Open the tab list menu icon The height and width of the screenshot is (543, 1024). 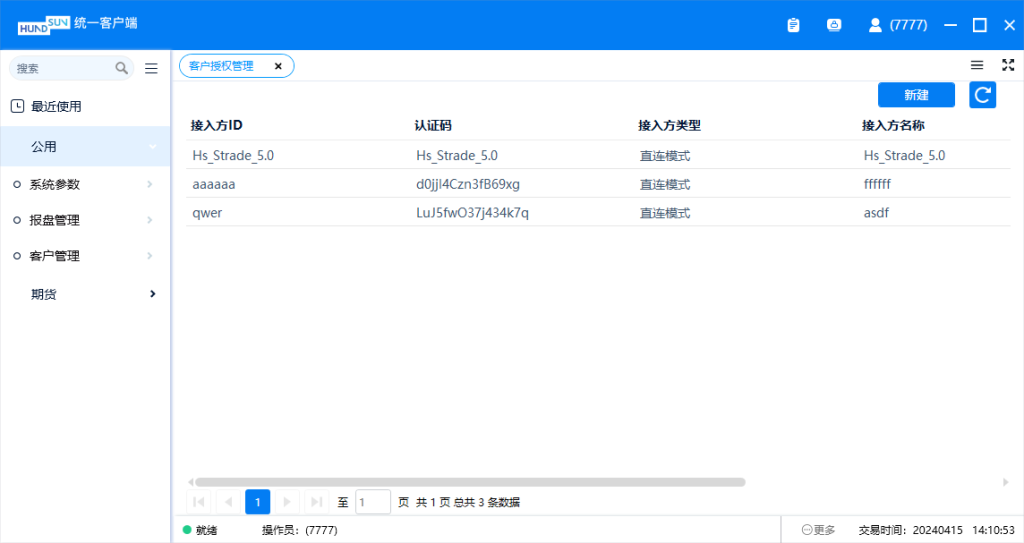tap(977, 65)
